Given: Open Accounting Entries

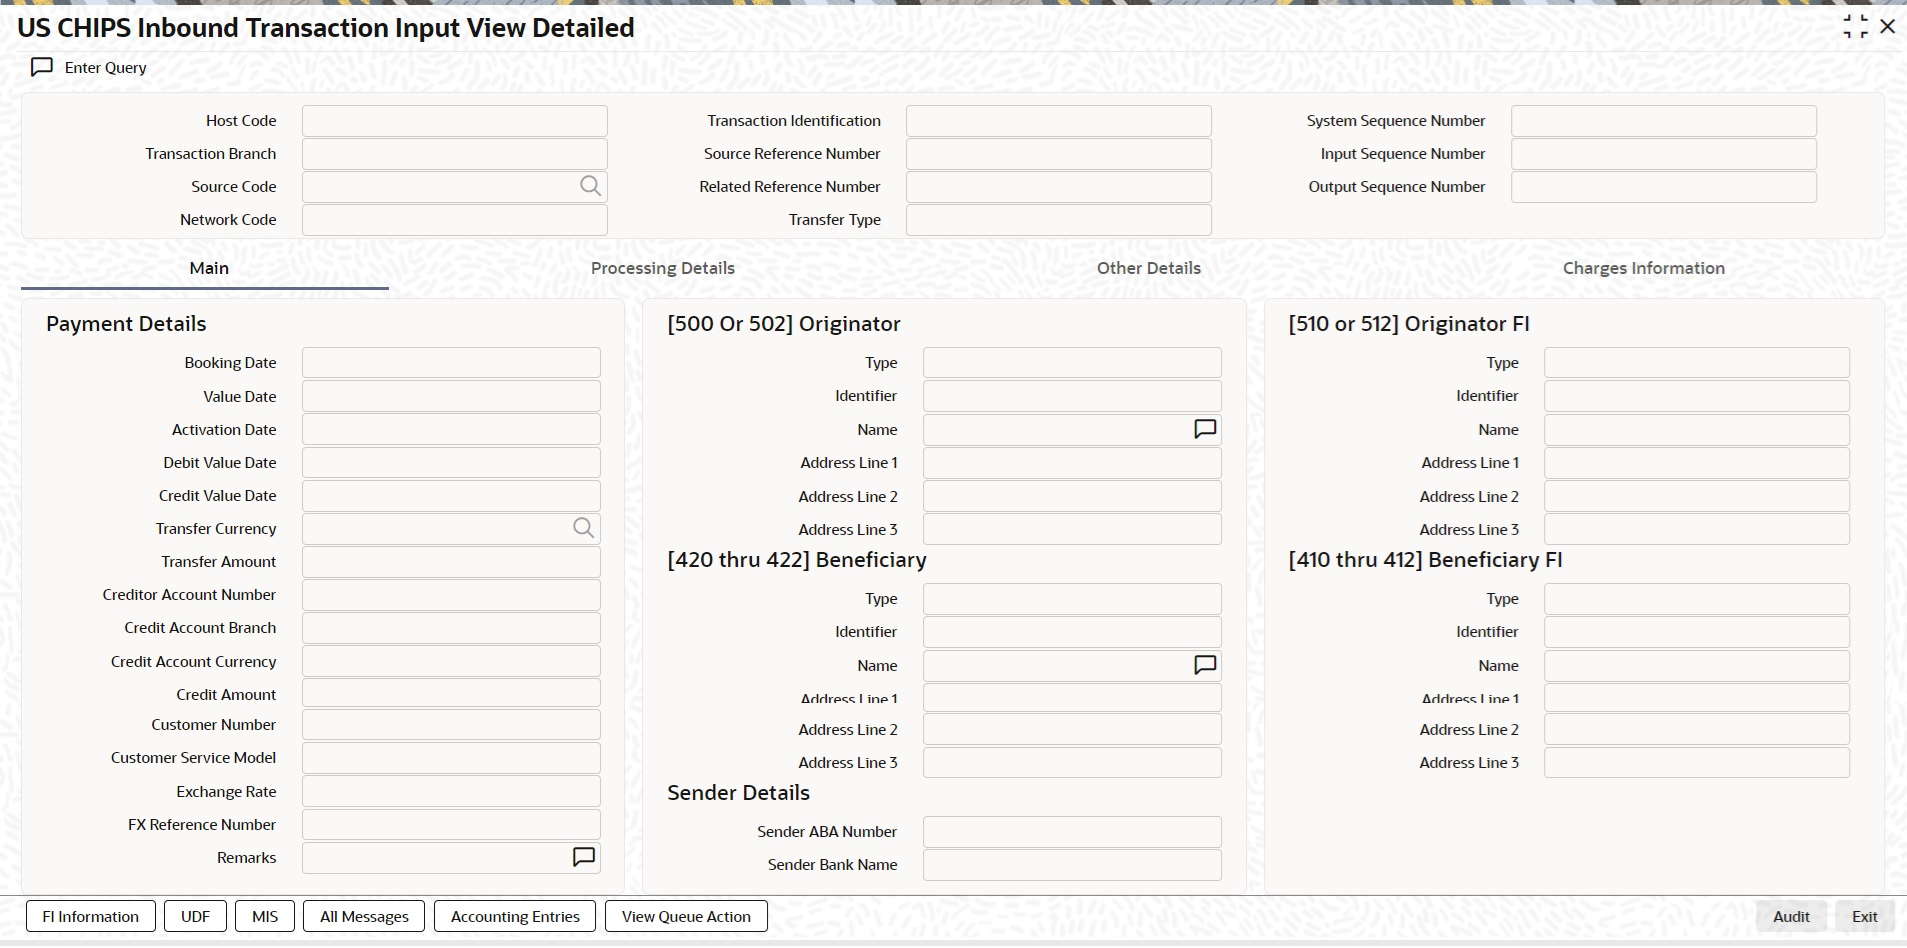Looking at the screenshot, I should point(514,915).
